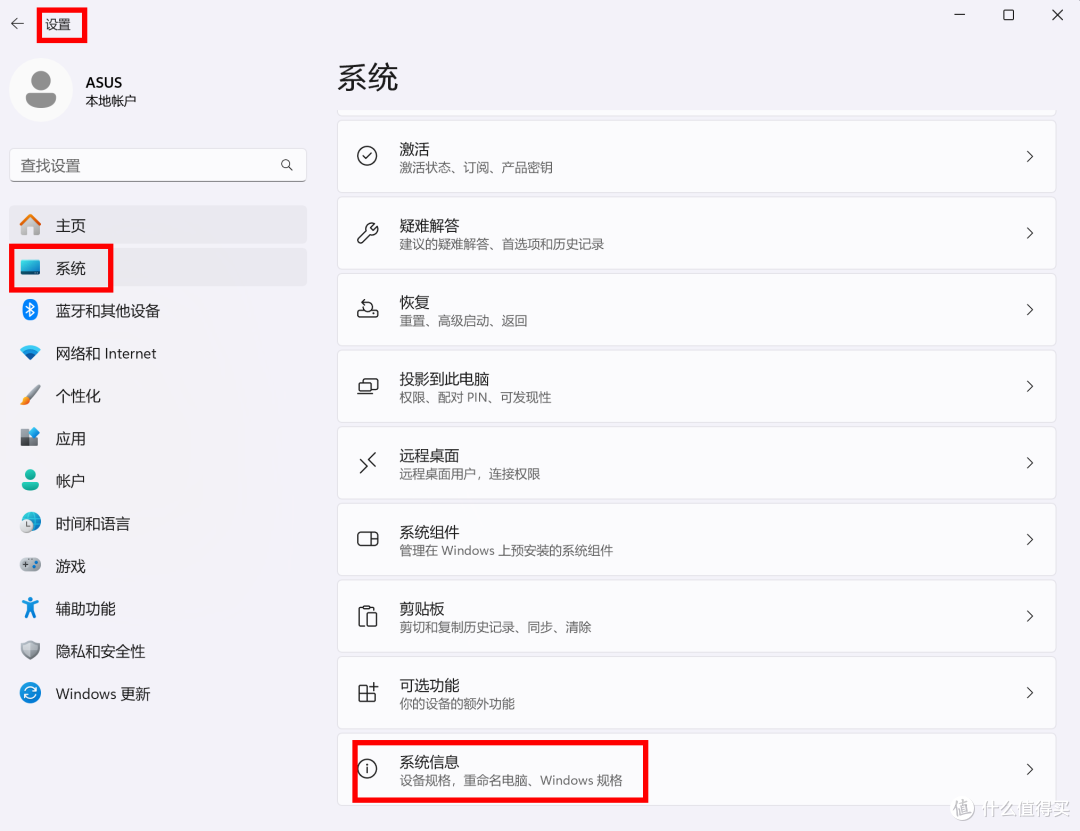Click the shield icon for 隐私和安全性

30,650
